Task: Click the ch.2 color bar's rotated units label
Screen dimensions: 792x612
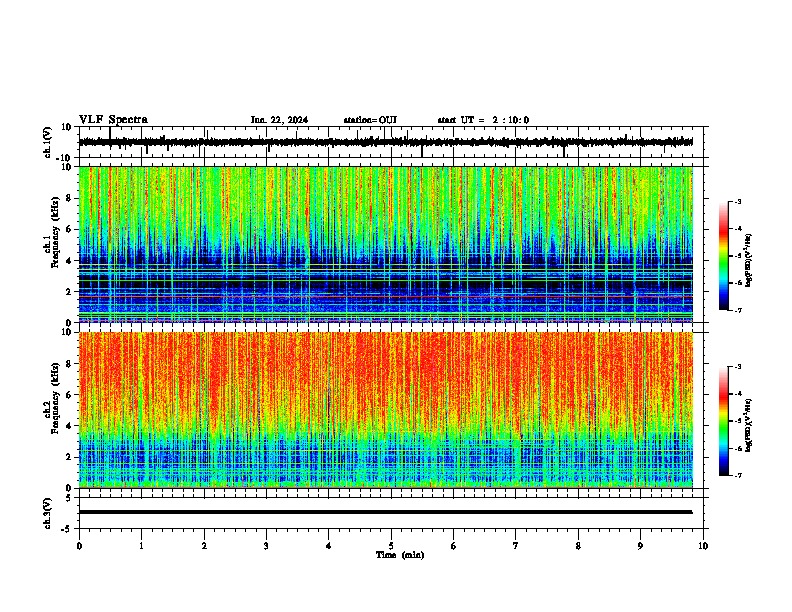Action: pyautogui.click(x=749, y=425)
